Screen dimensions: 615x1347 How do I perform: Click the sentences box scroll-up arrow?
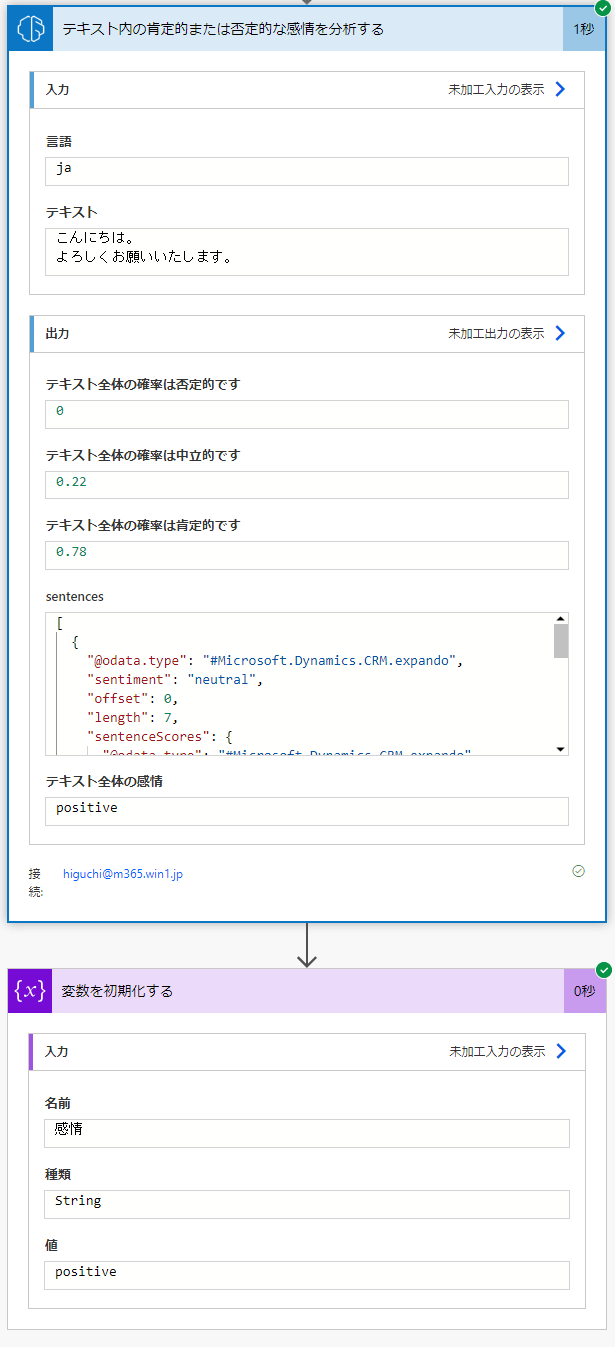tap(561, 618)
